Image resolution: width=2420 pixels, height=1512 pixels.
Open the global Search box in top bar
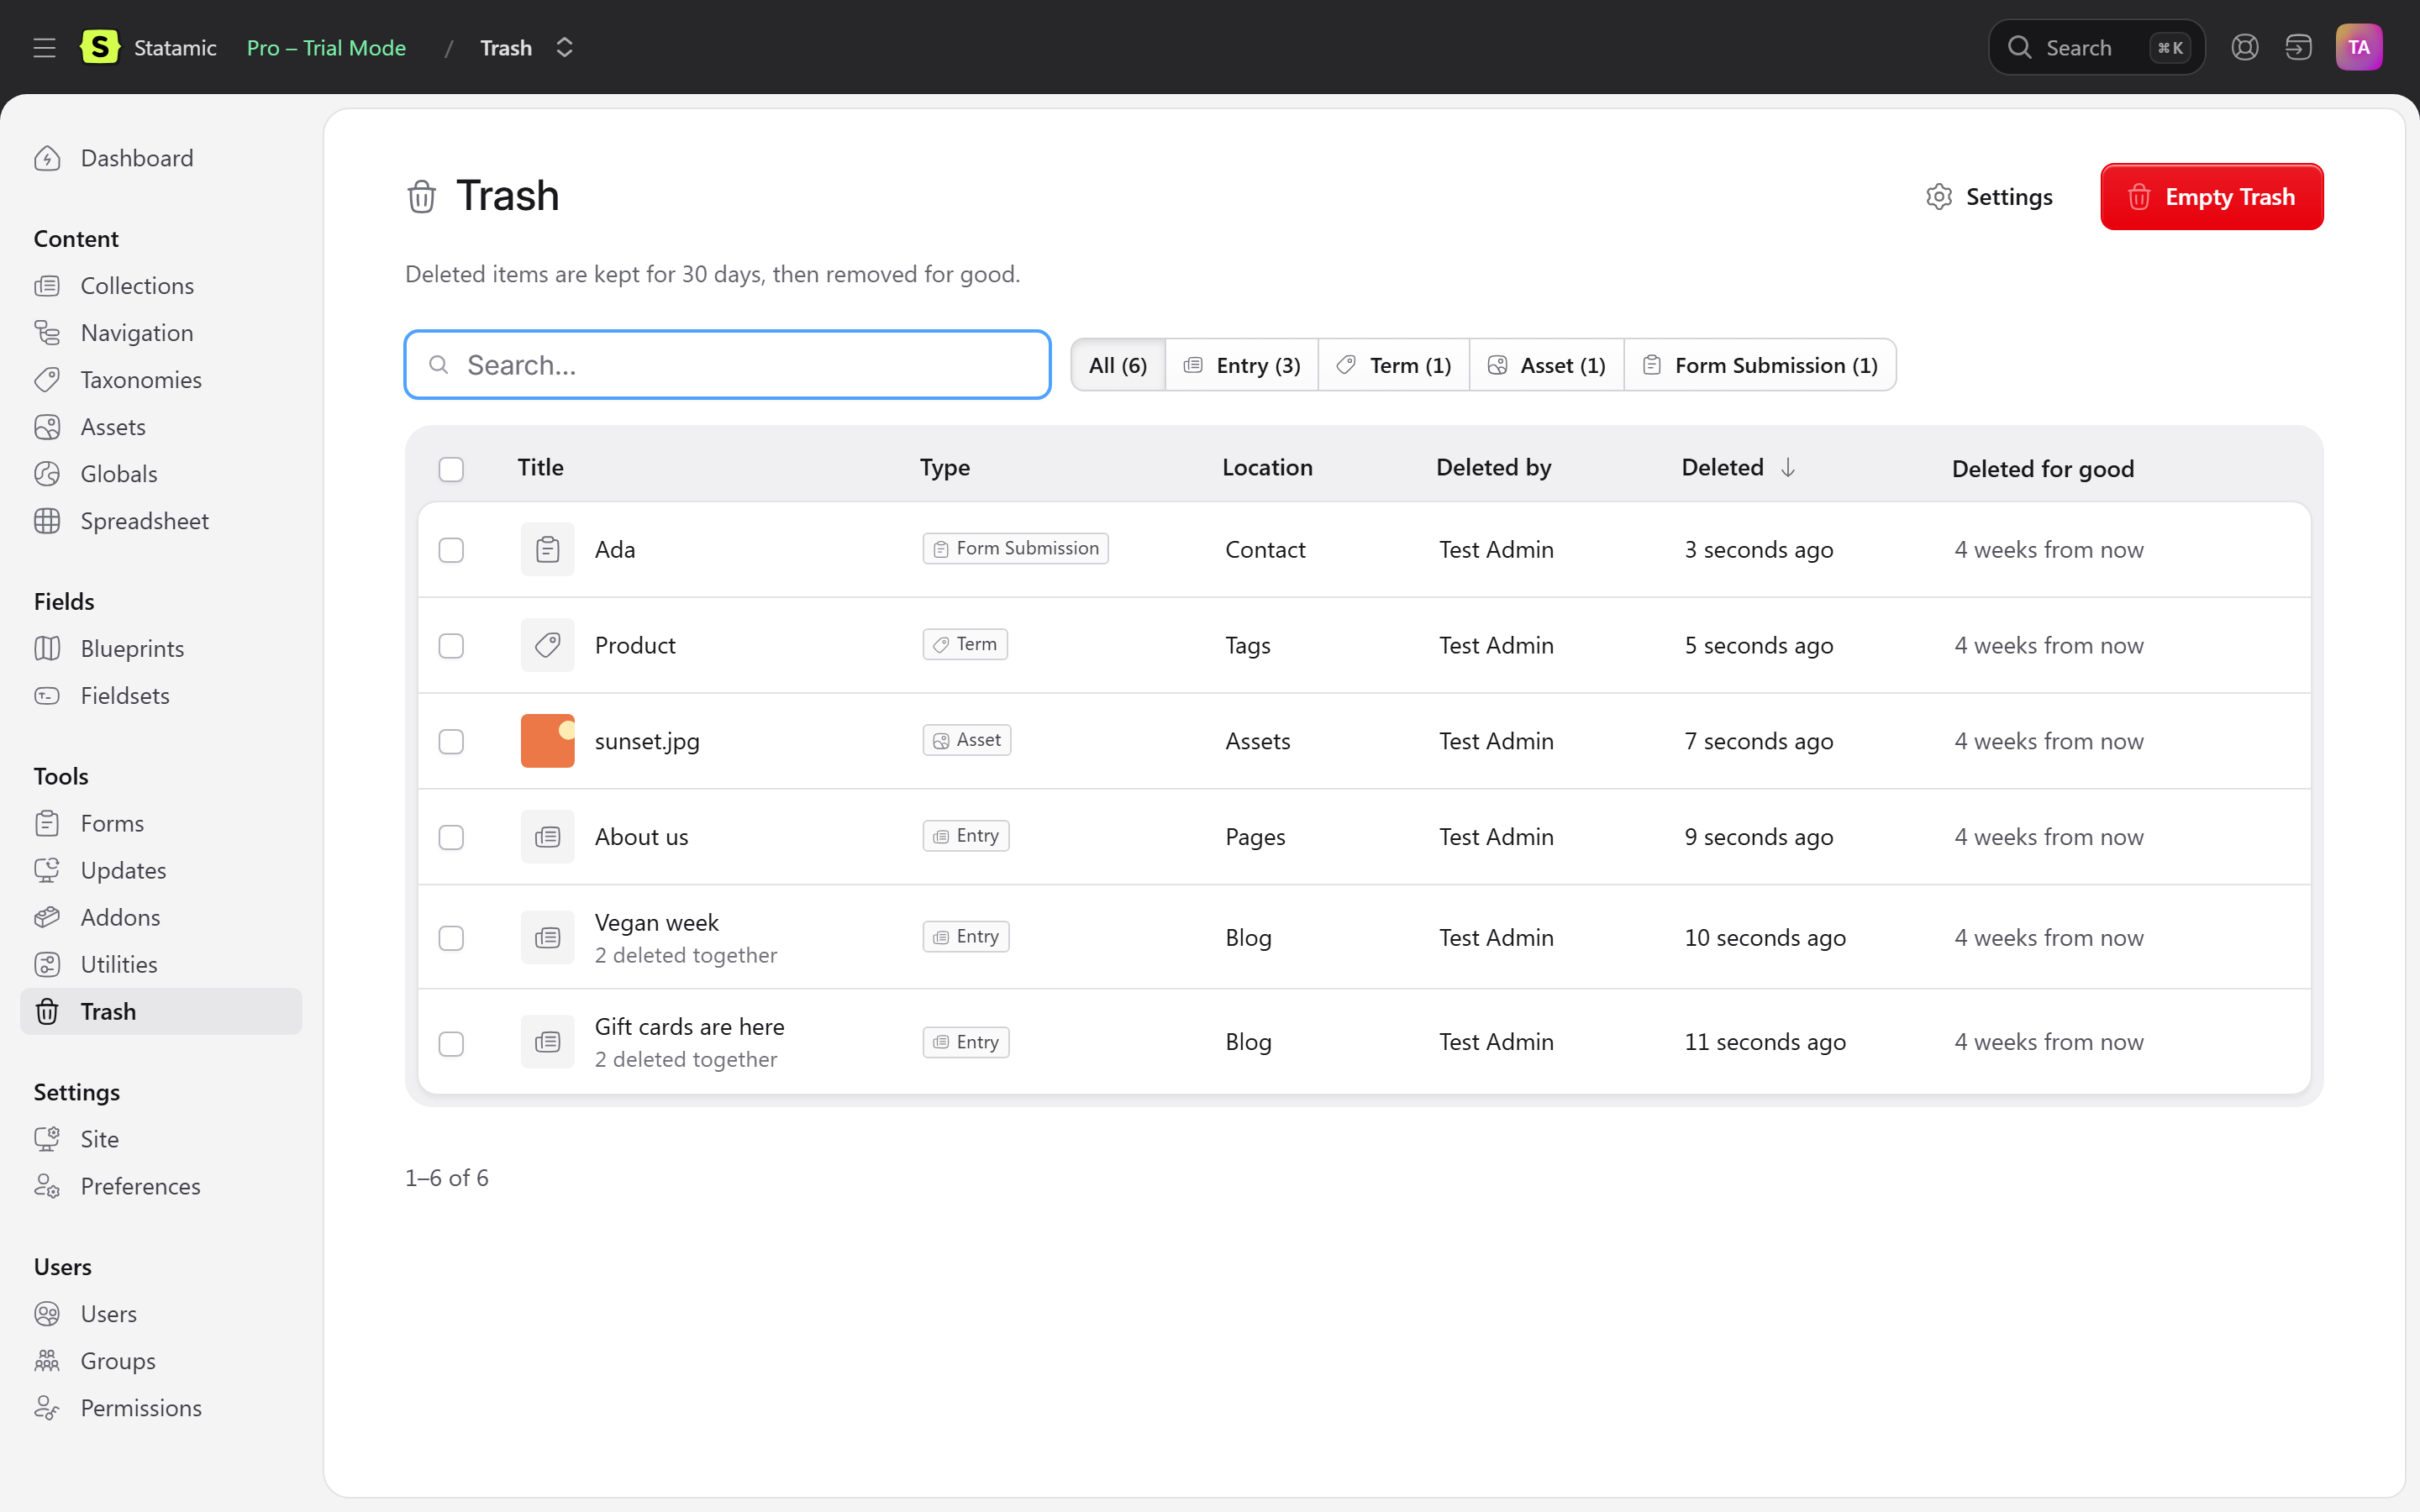coord(2096,47)
